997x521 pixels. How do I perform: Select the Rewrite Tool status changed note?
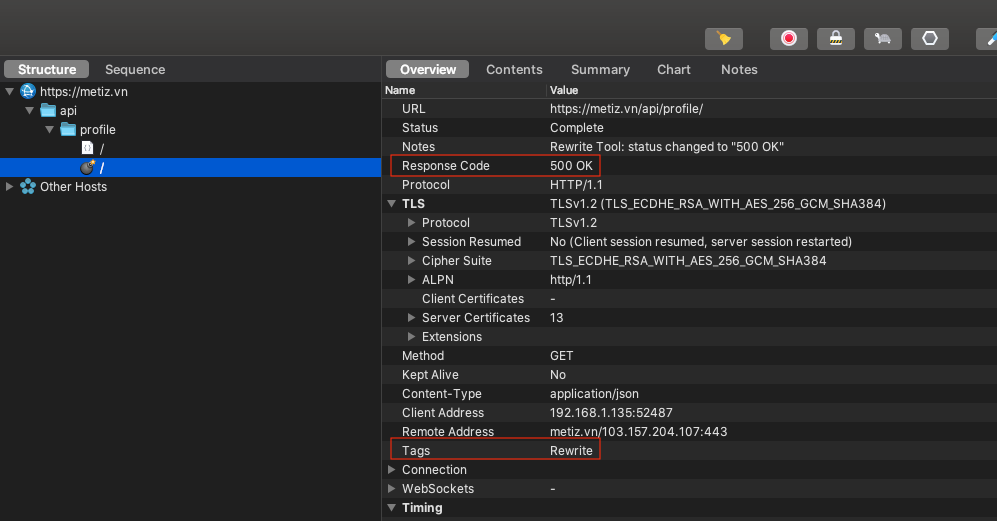666,147
